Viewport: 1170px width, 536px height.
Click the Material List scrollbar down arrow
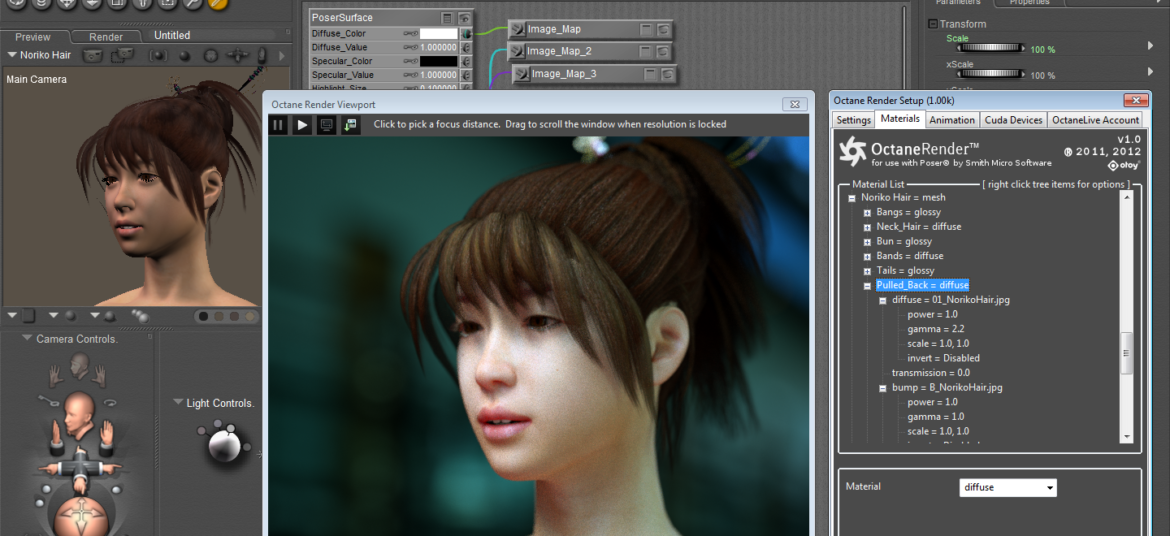pyautogui.click(x=1127, y=437)
